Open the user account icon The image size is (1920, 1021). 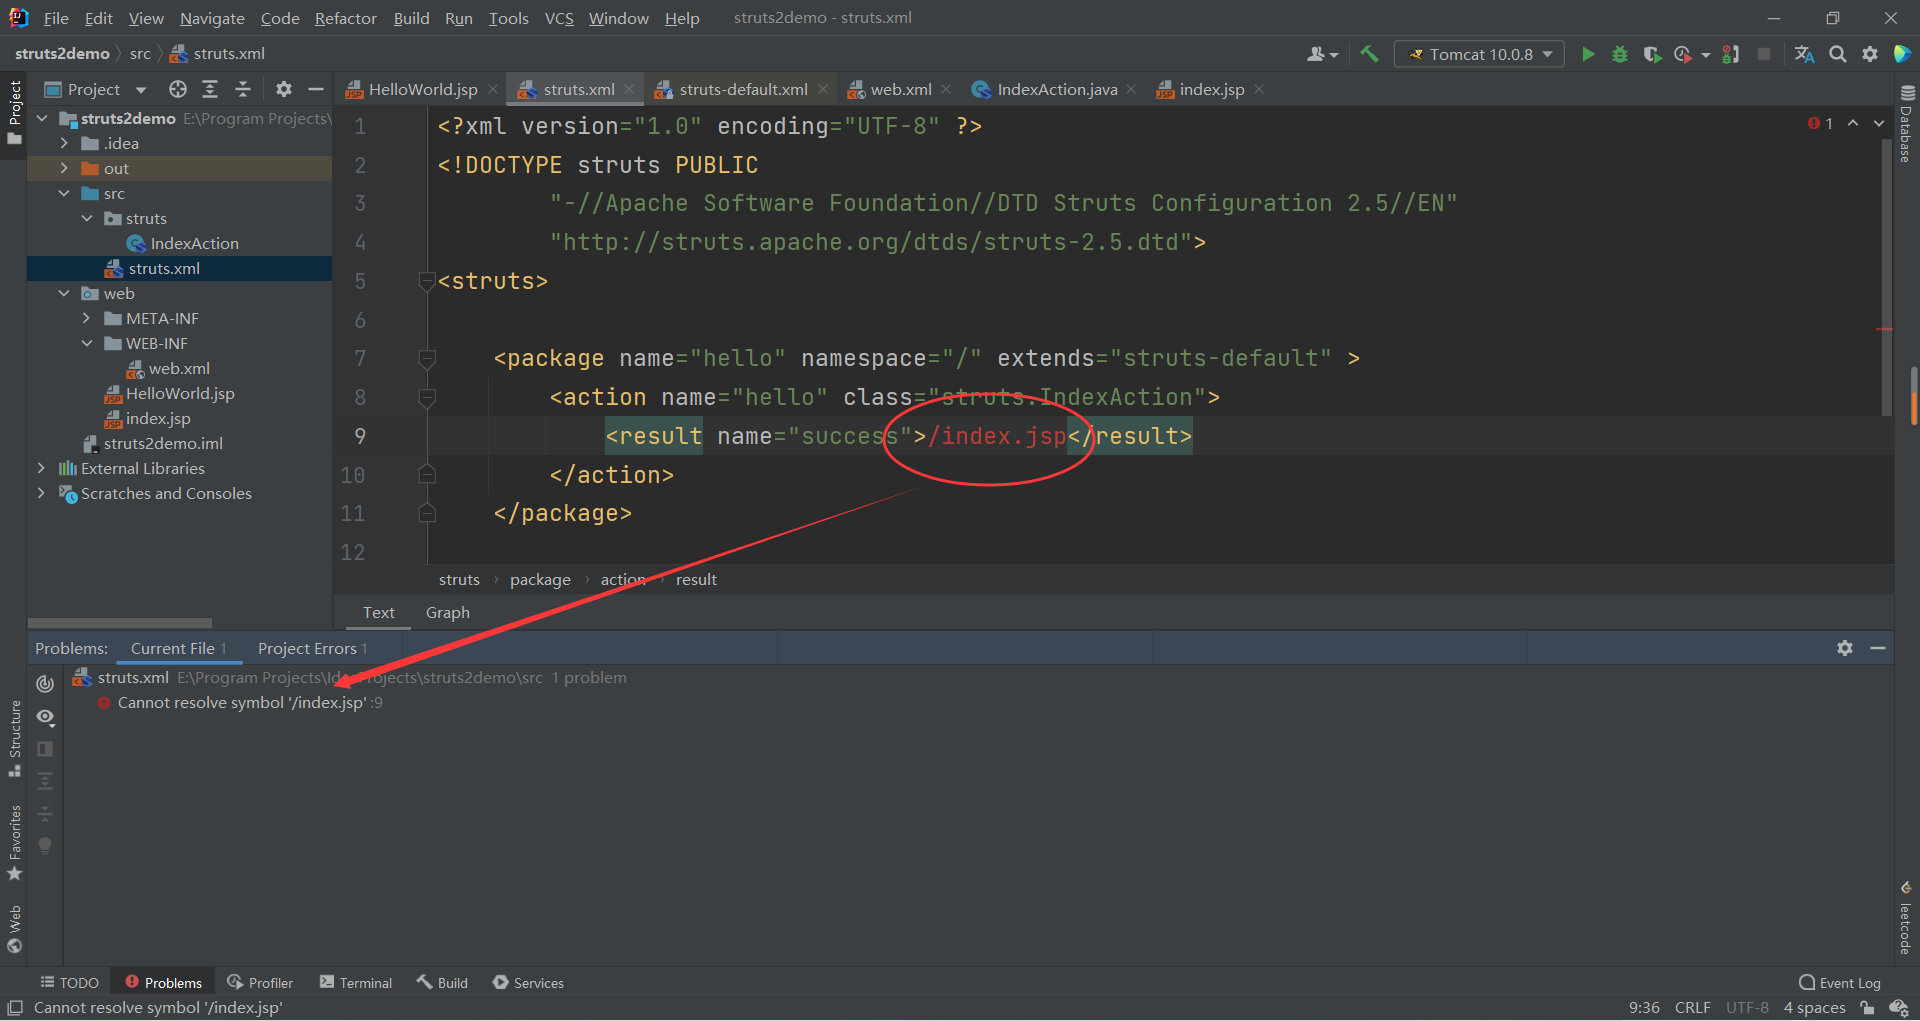(1321, 54)
